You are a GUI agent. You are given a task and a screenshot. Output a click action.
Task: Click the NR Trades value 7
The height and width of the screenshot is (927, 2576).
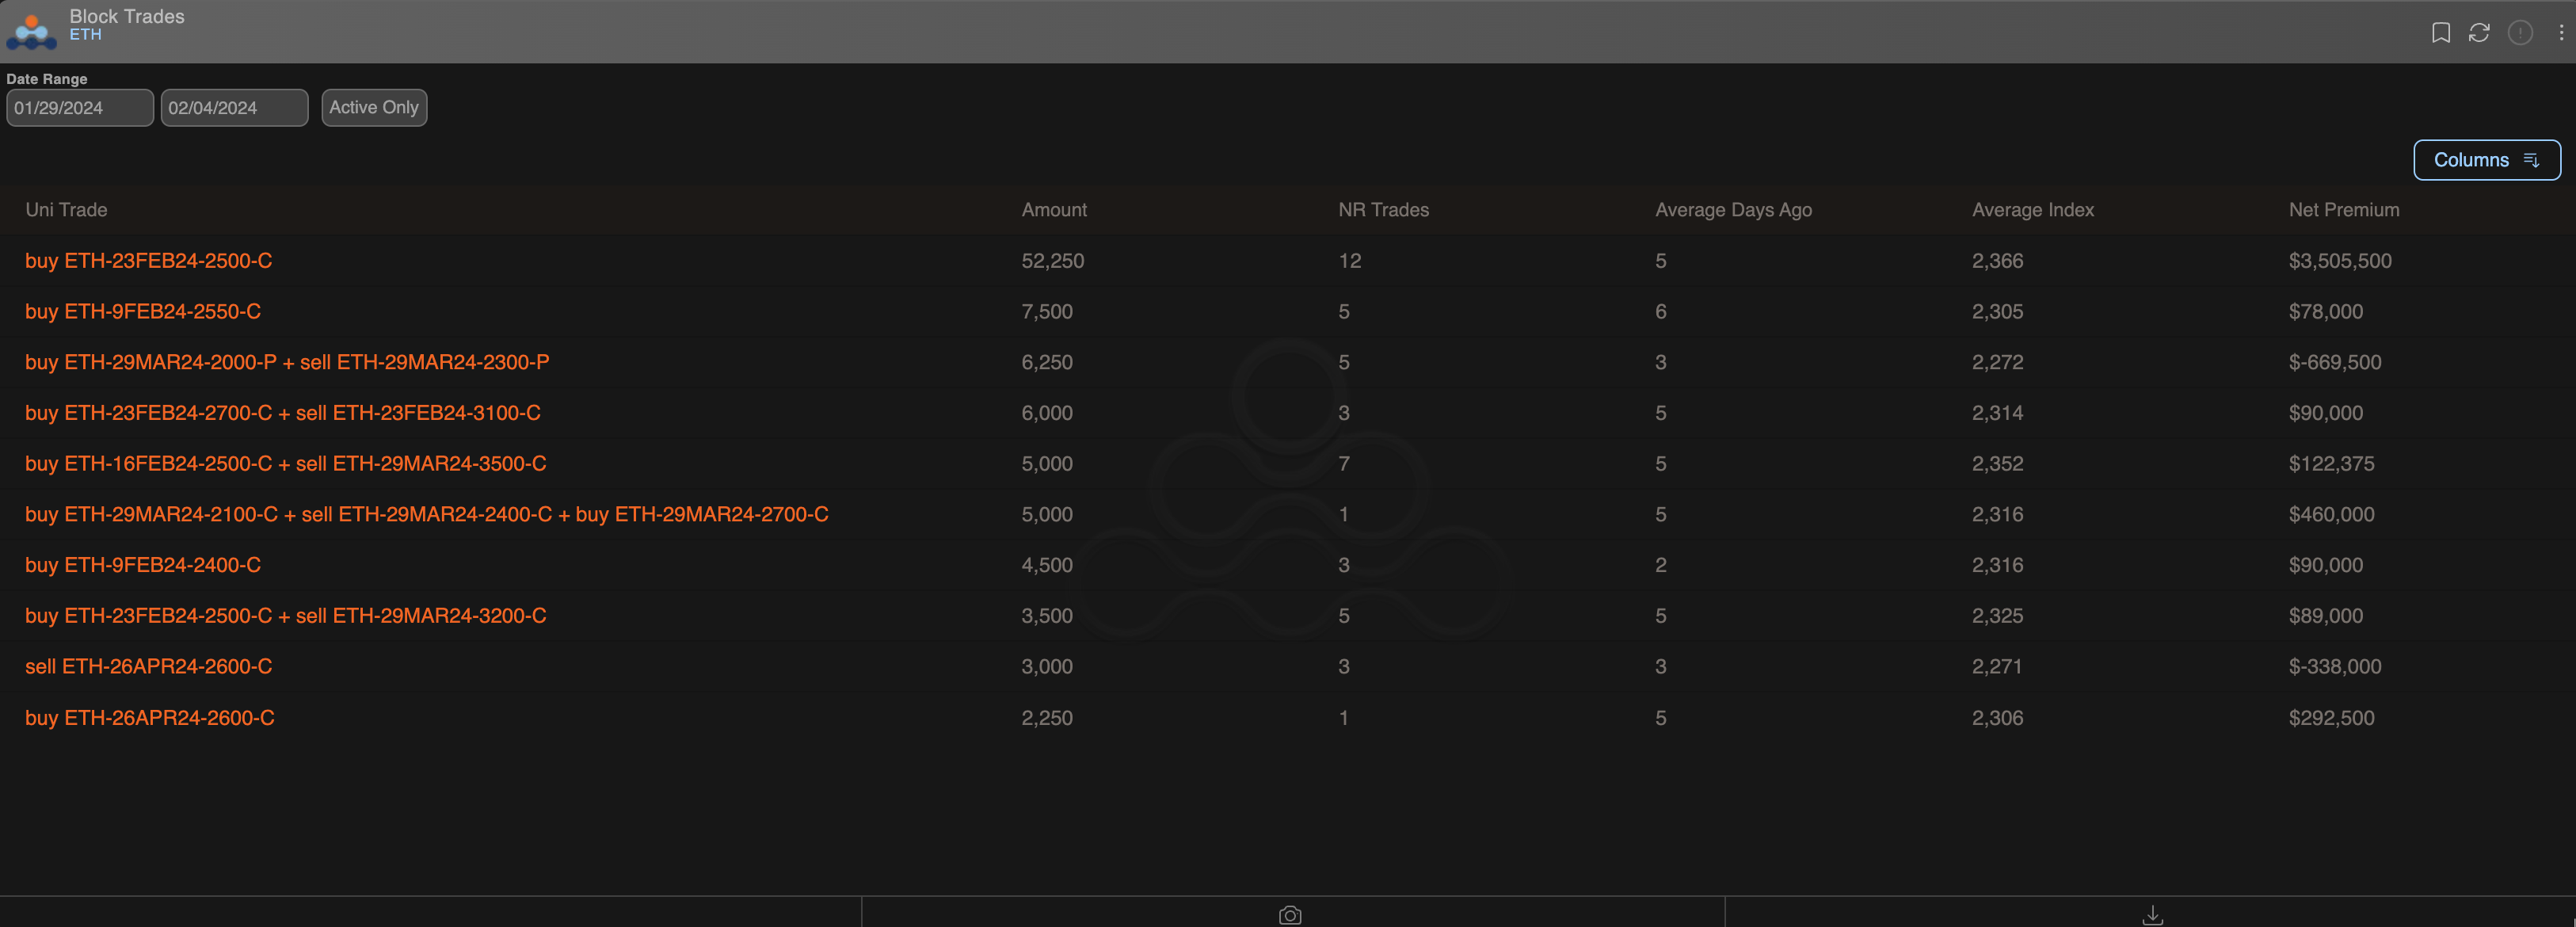click(1344, 464)
